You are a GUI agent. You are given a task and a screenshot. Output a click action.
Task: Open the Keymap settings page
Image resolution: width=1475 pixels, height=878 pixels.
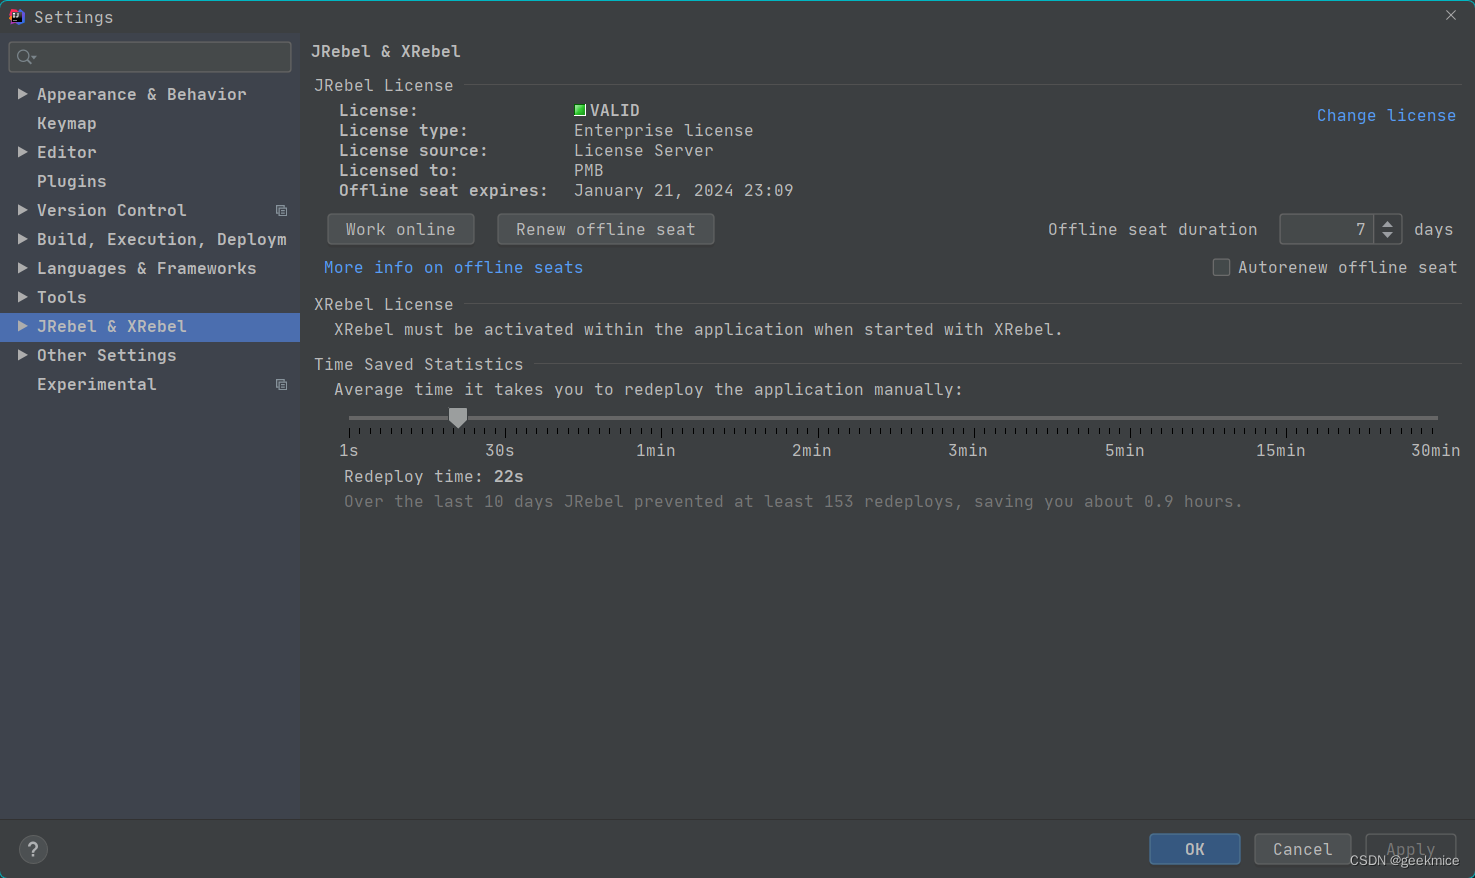coord(67,123)
